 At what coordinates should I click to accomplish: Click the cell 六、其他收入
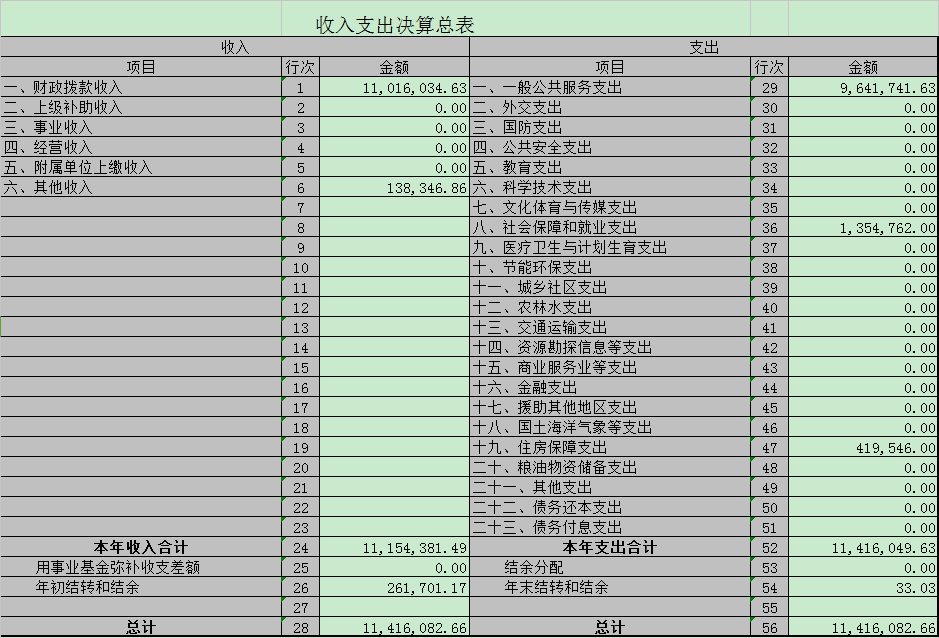[x=141, y=187]
